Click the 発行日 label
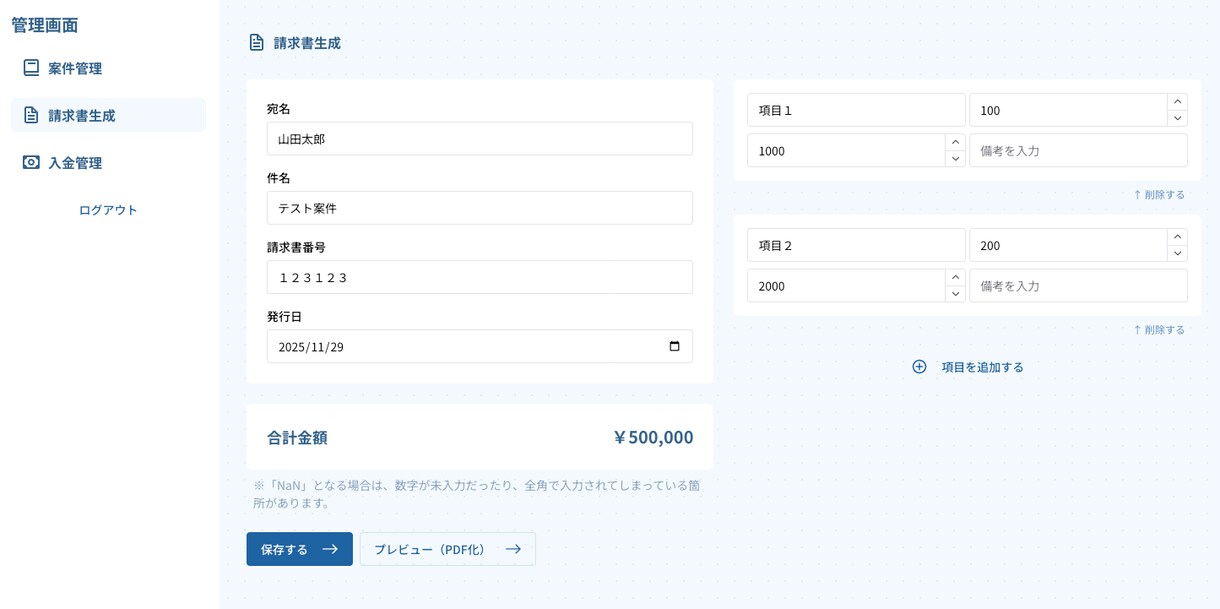 pyautogui.click(x=284, y=316)
